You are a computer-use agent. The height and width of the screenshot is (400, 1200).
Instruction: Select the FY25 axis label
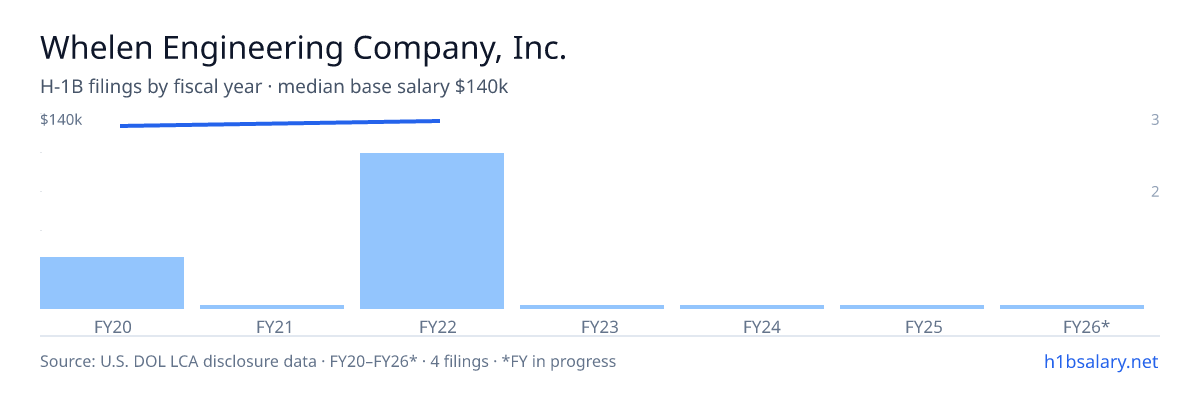(912, 326)
